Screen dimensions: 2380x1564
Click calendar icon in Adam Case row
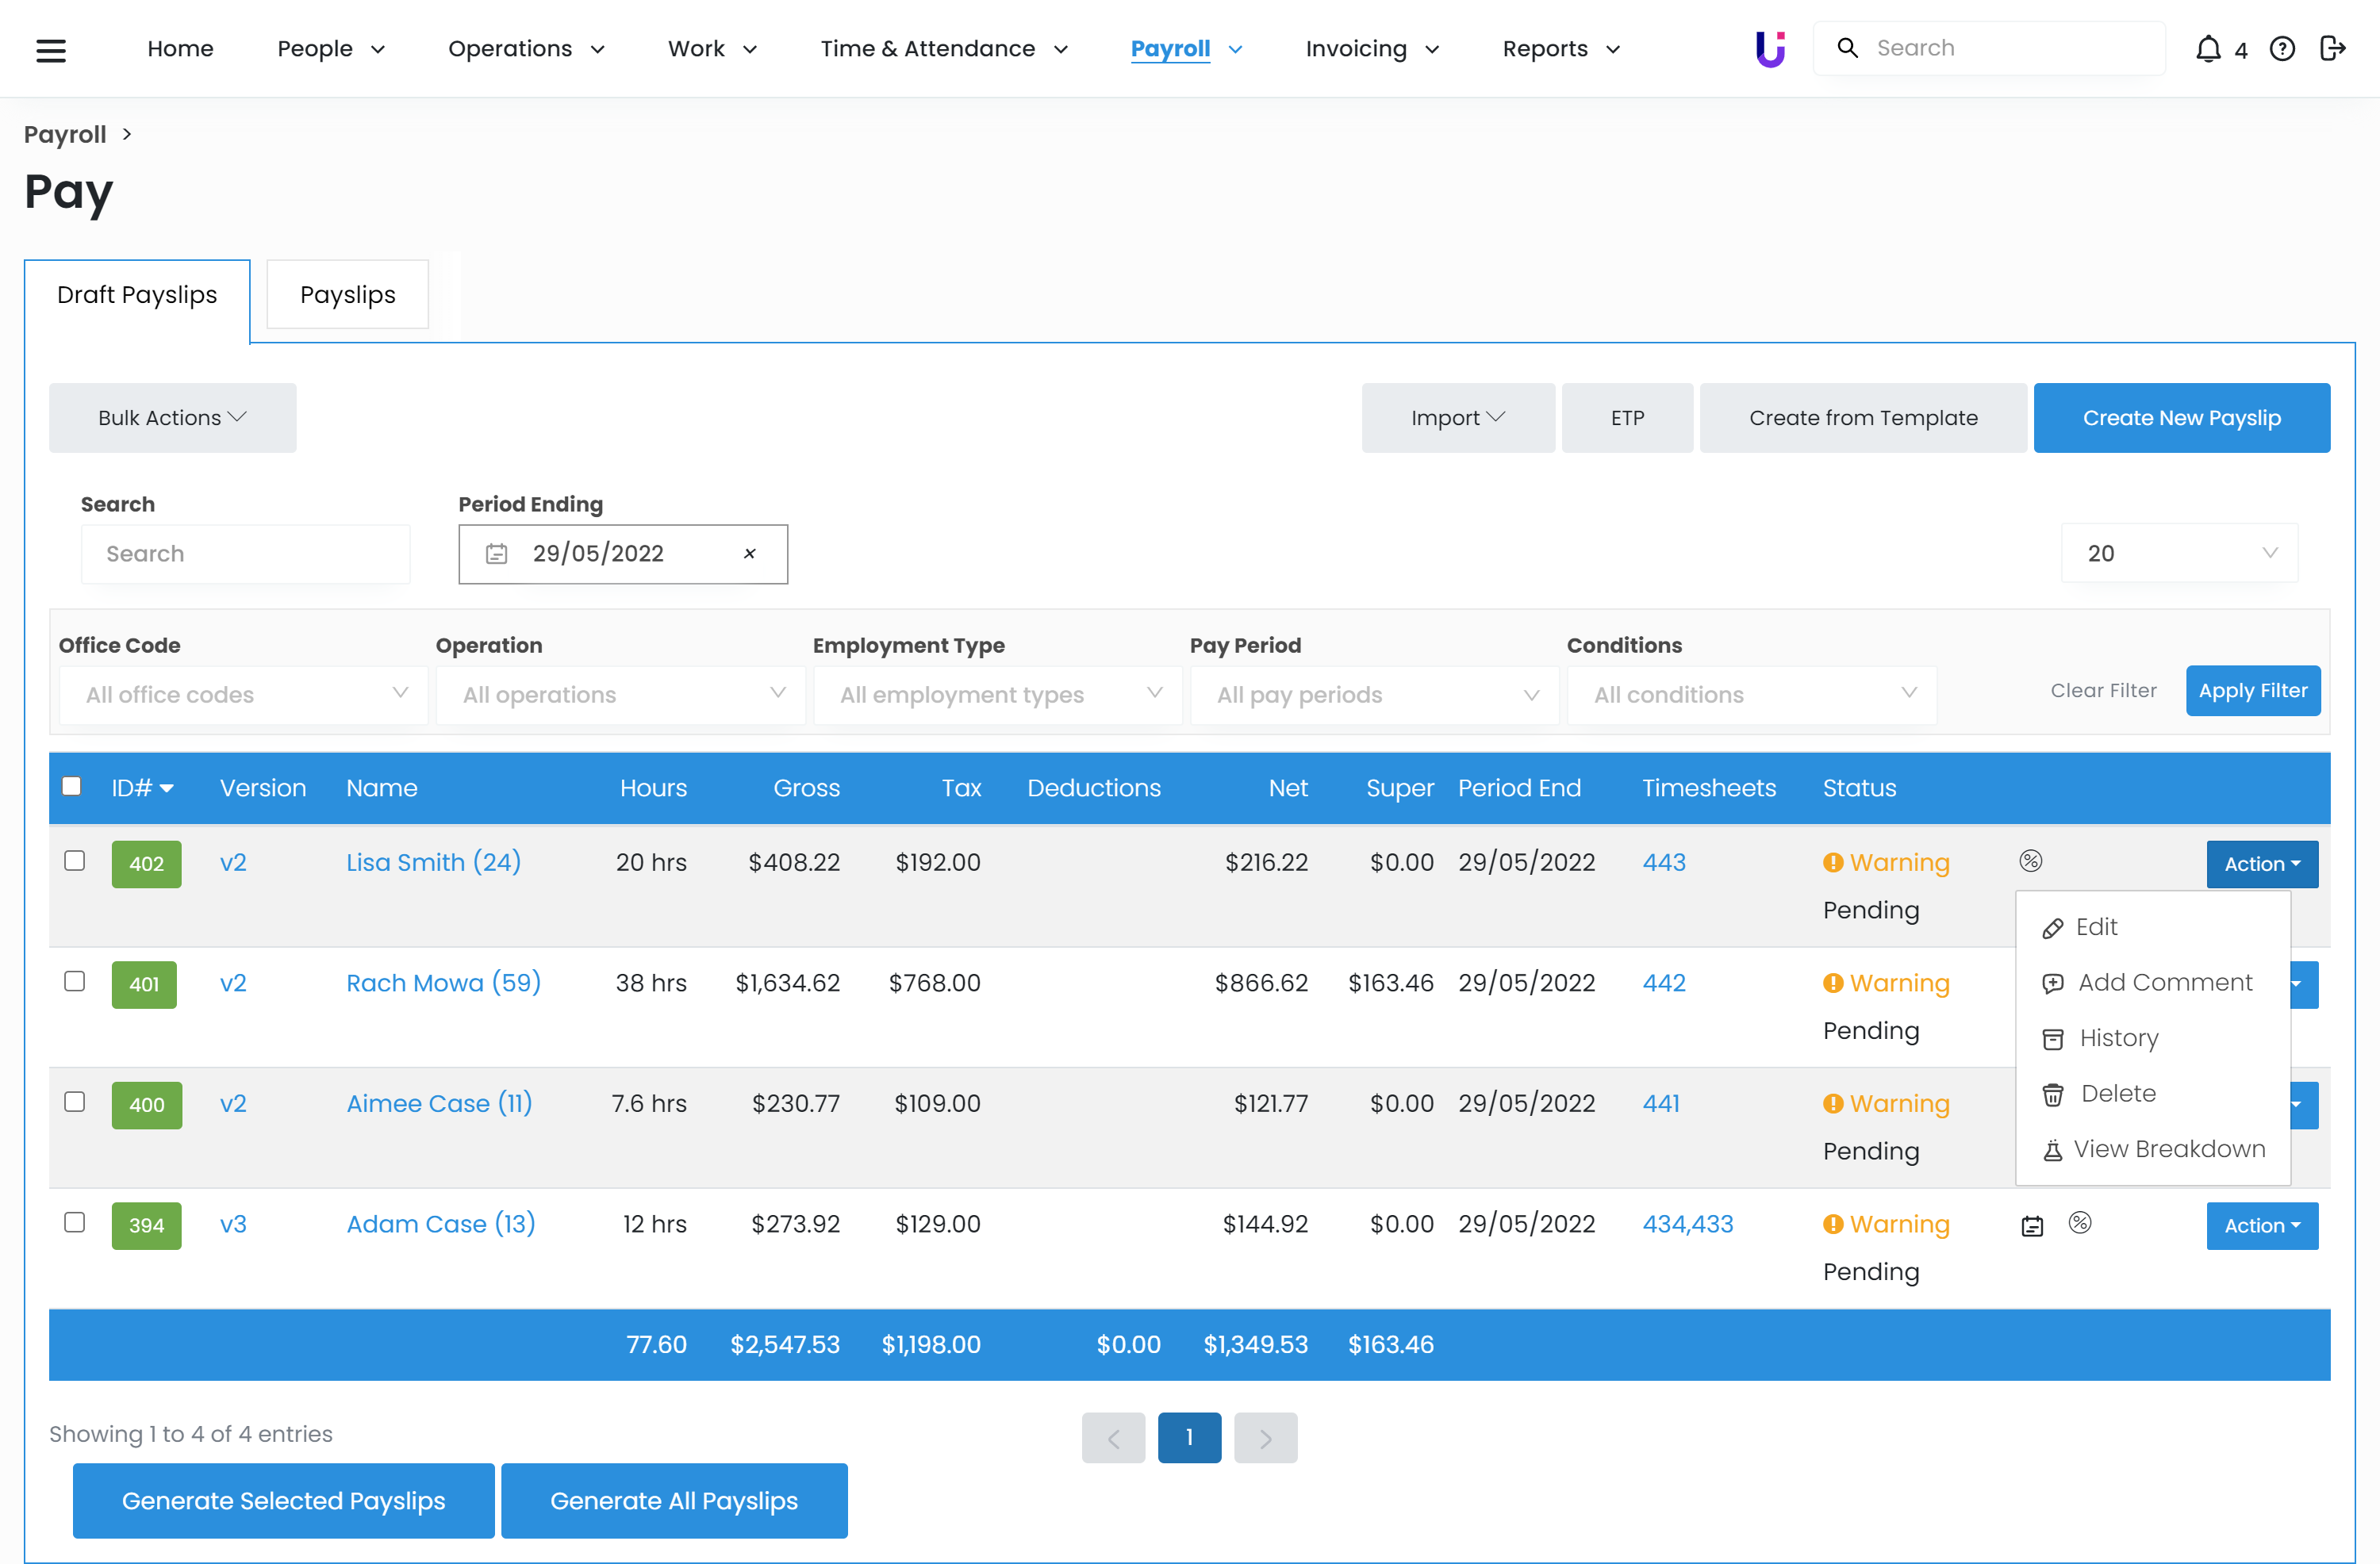(2032, 1226)
